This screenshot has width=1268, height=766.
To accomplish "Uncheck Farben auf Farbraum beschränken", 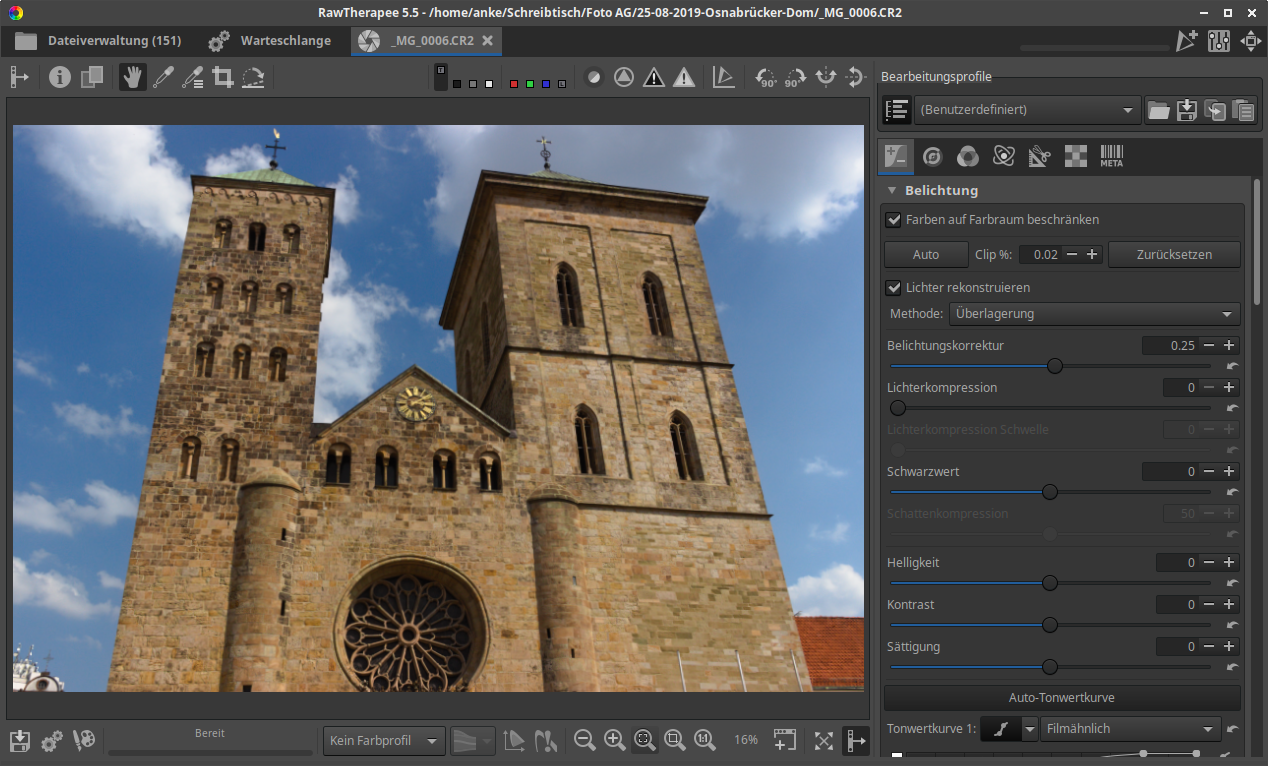I will coord(894,220).
